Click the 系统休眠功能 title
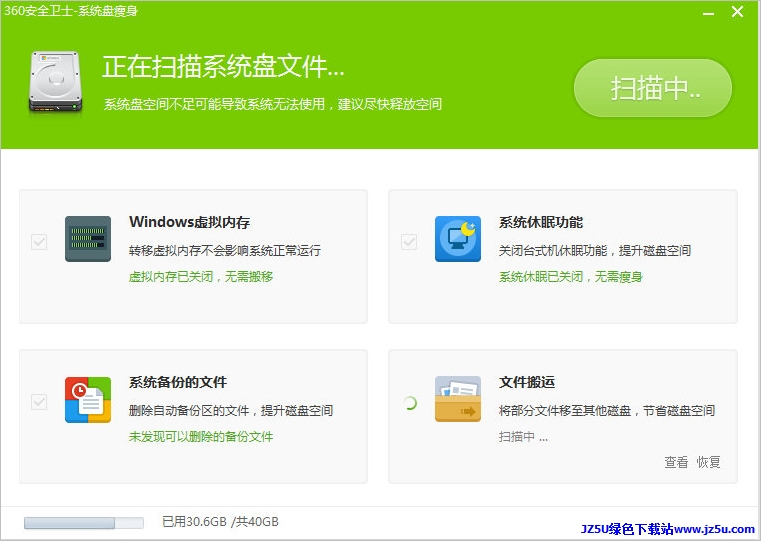 (x=541, y=222)
